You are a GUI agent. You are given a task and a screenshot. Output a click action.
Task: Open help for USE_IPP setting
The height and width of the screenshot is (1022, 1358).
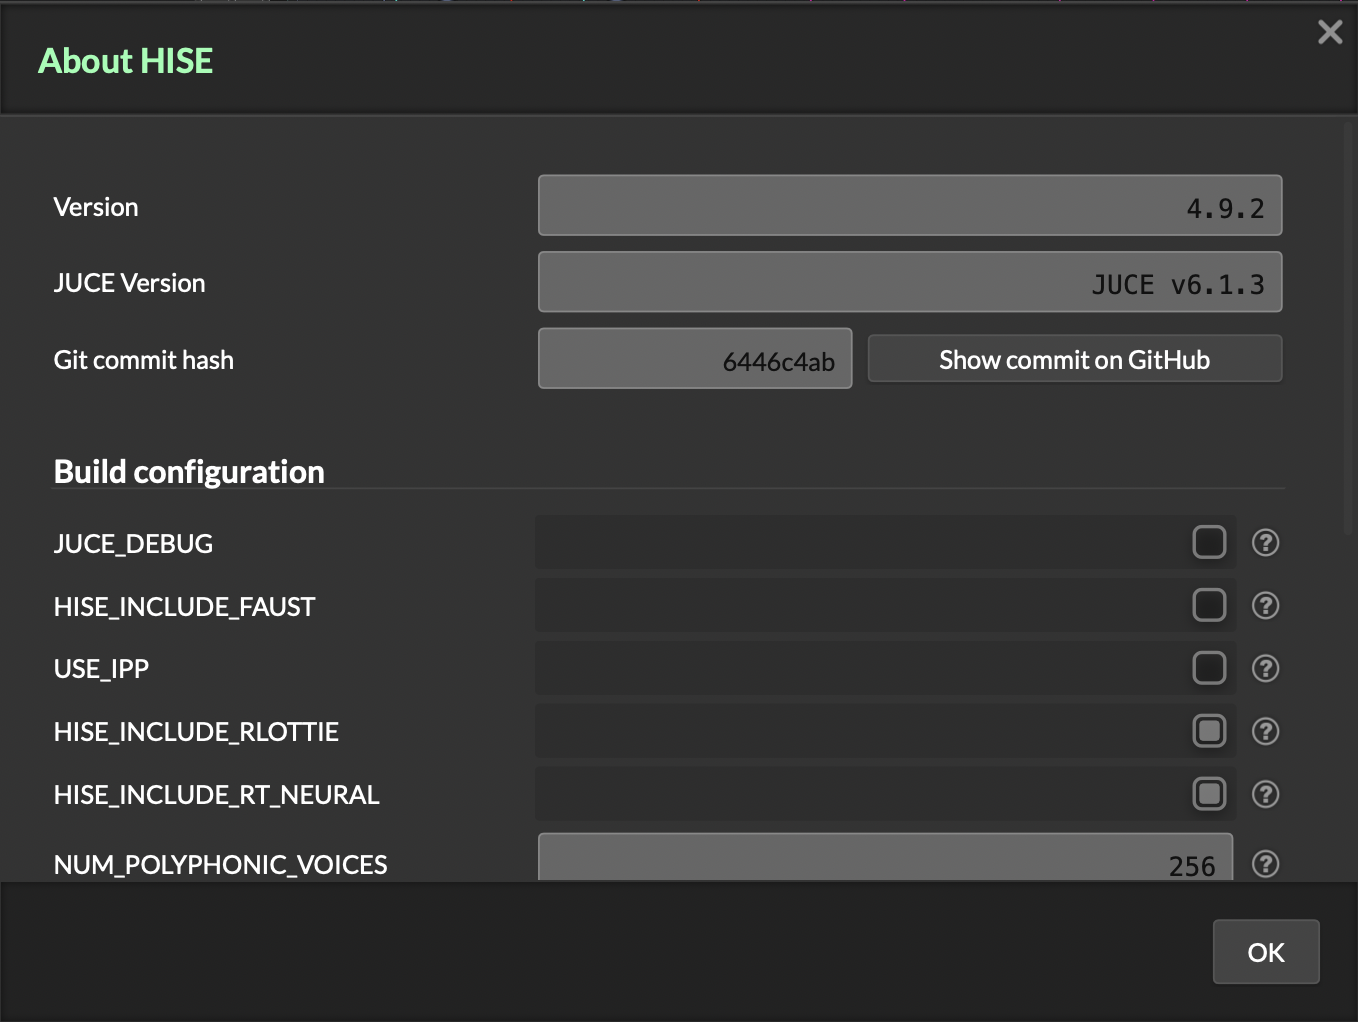[x=1265, y=668]
